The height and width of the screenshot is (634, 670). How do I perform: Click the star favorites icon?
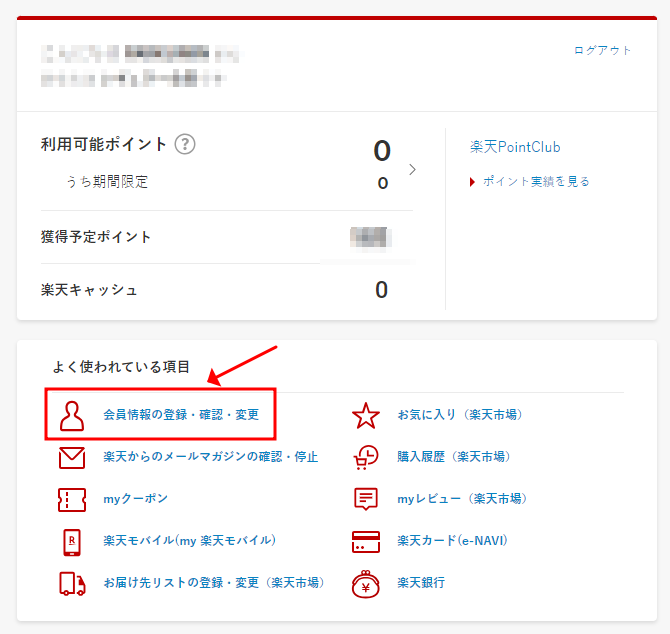click(x=366, y=415)
